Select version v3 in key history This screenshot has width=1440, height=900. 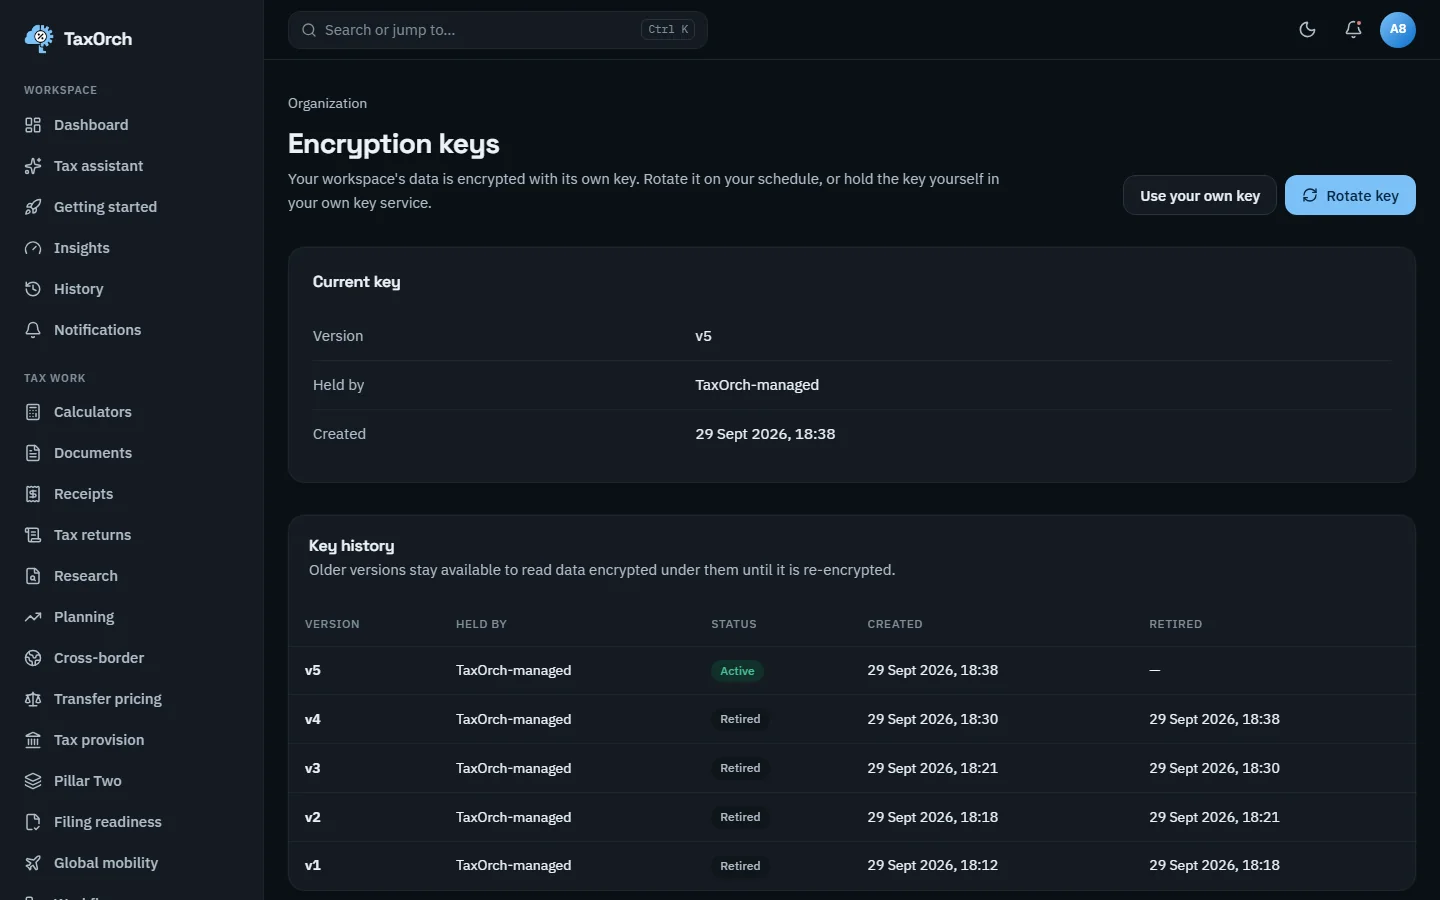tap(313, 768)
